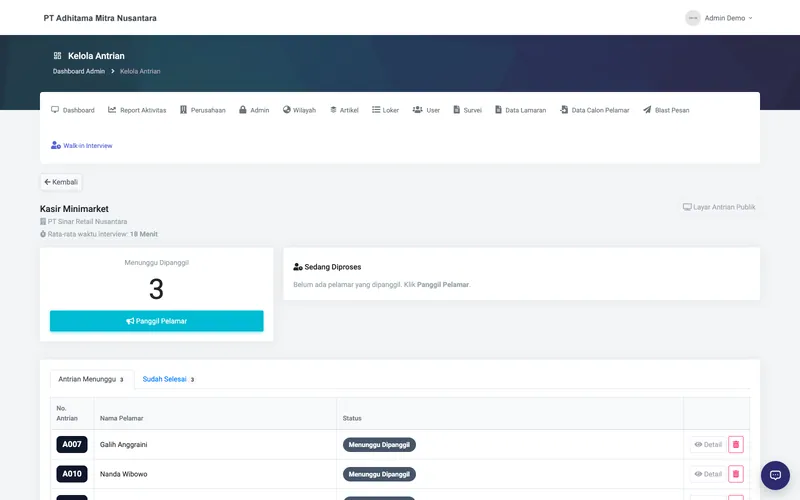Delete queue entry A007 Galih Anggraini
The height and width of the screenshot is (500, 800).
point(736,444)
